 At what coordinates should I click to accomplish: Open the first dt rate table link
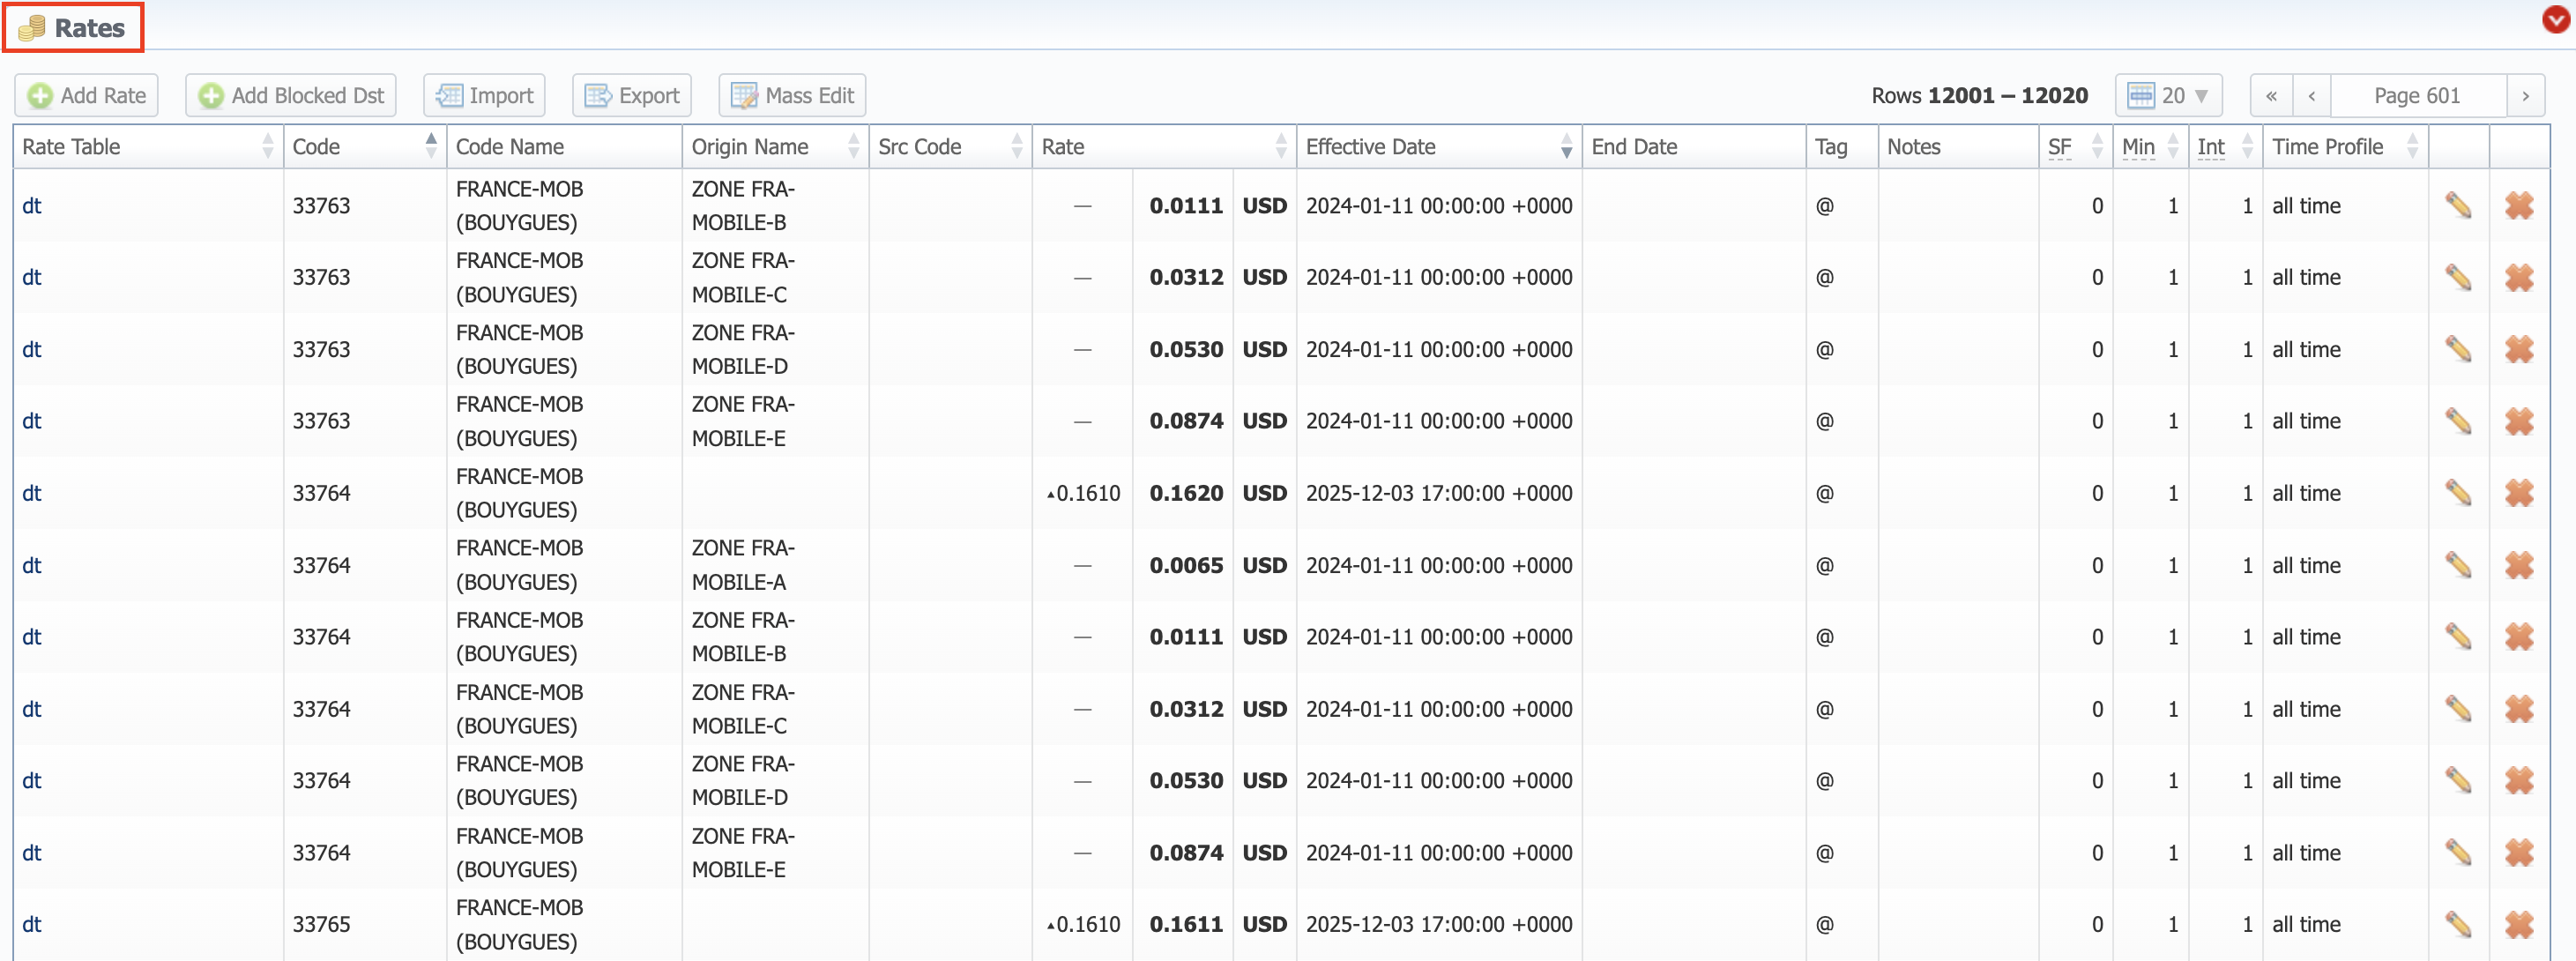(31, 206)
